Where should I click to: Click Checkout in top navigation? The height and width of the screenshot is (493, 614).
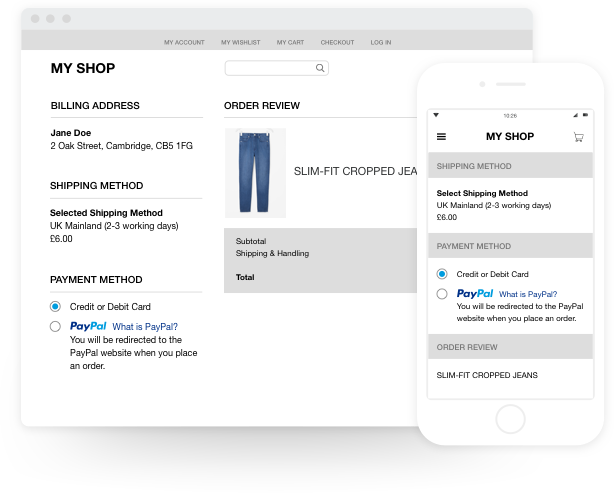(x=337, y=43)
